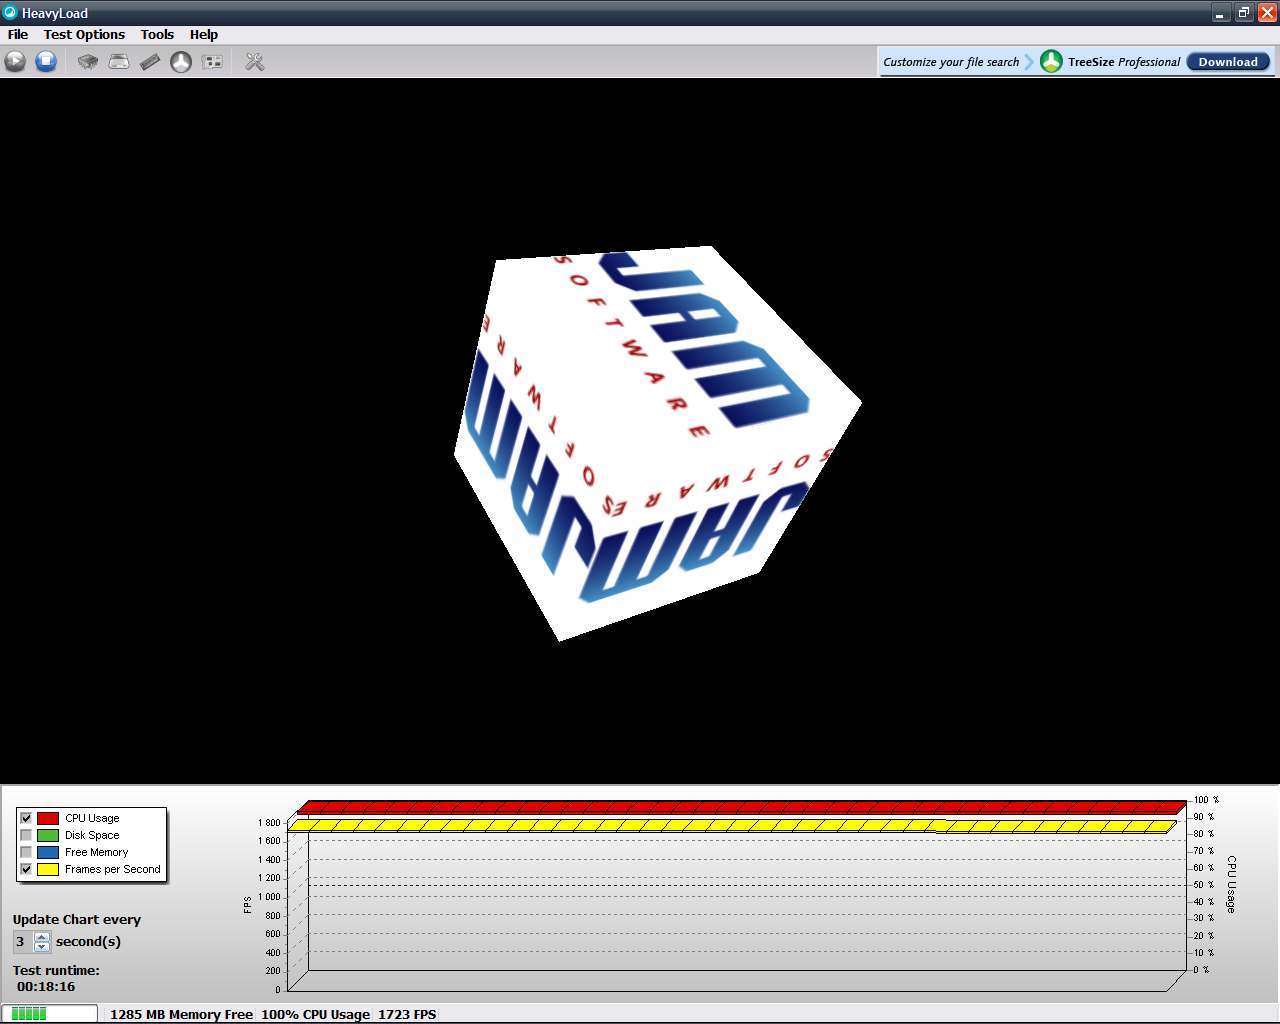Viewport: 1280px width, 1024px height.
Task: Increase the chart update interval with up arrow
Action: (x=42, y=937)
